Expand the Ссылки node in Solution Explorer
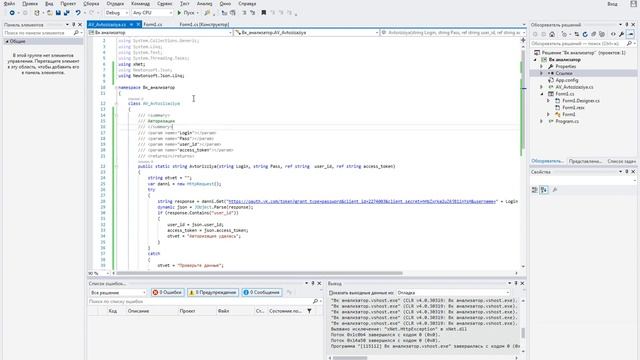Viewport: 640px width, 360px height. [542, 73]
